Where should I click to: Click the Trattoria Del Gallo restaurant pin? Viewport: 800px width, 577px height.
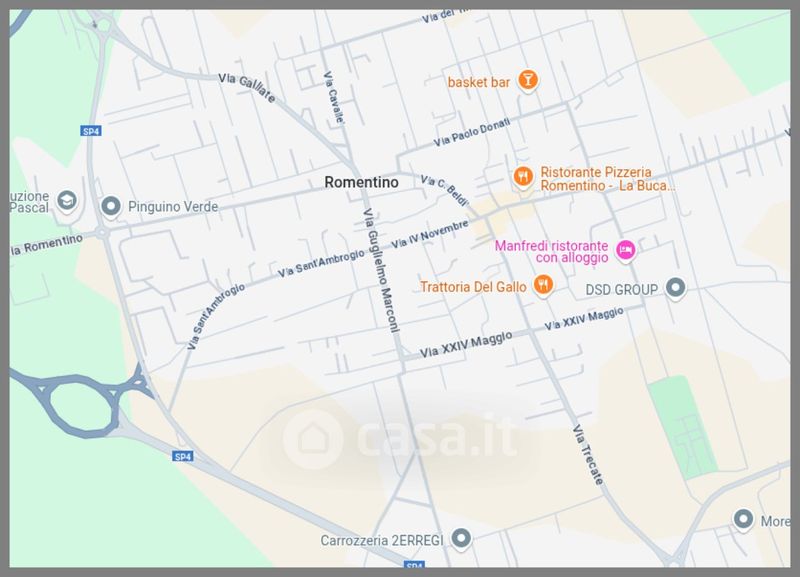click(x=543, y=285)
